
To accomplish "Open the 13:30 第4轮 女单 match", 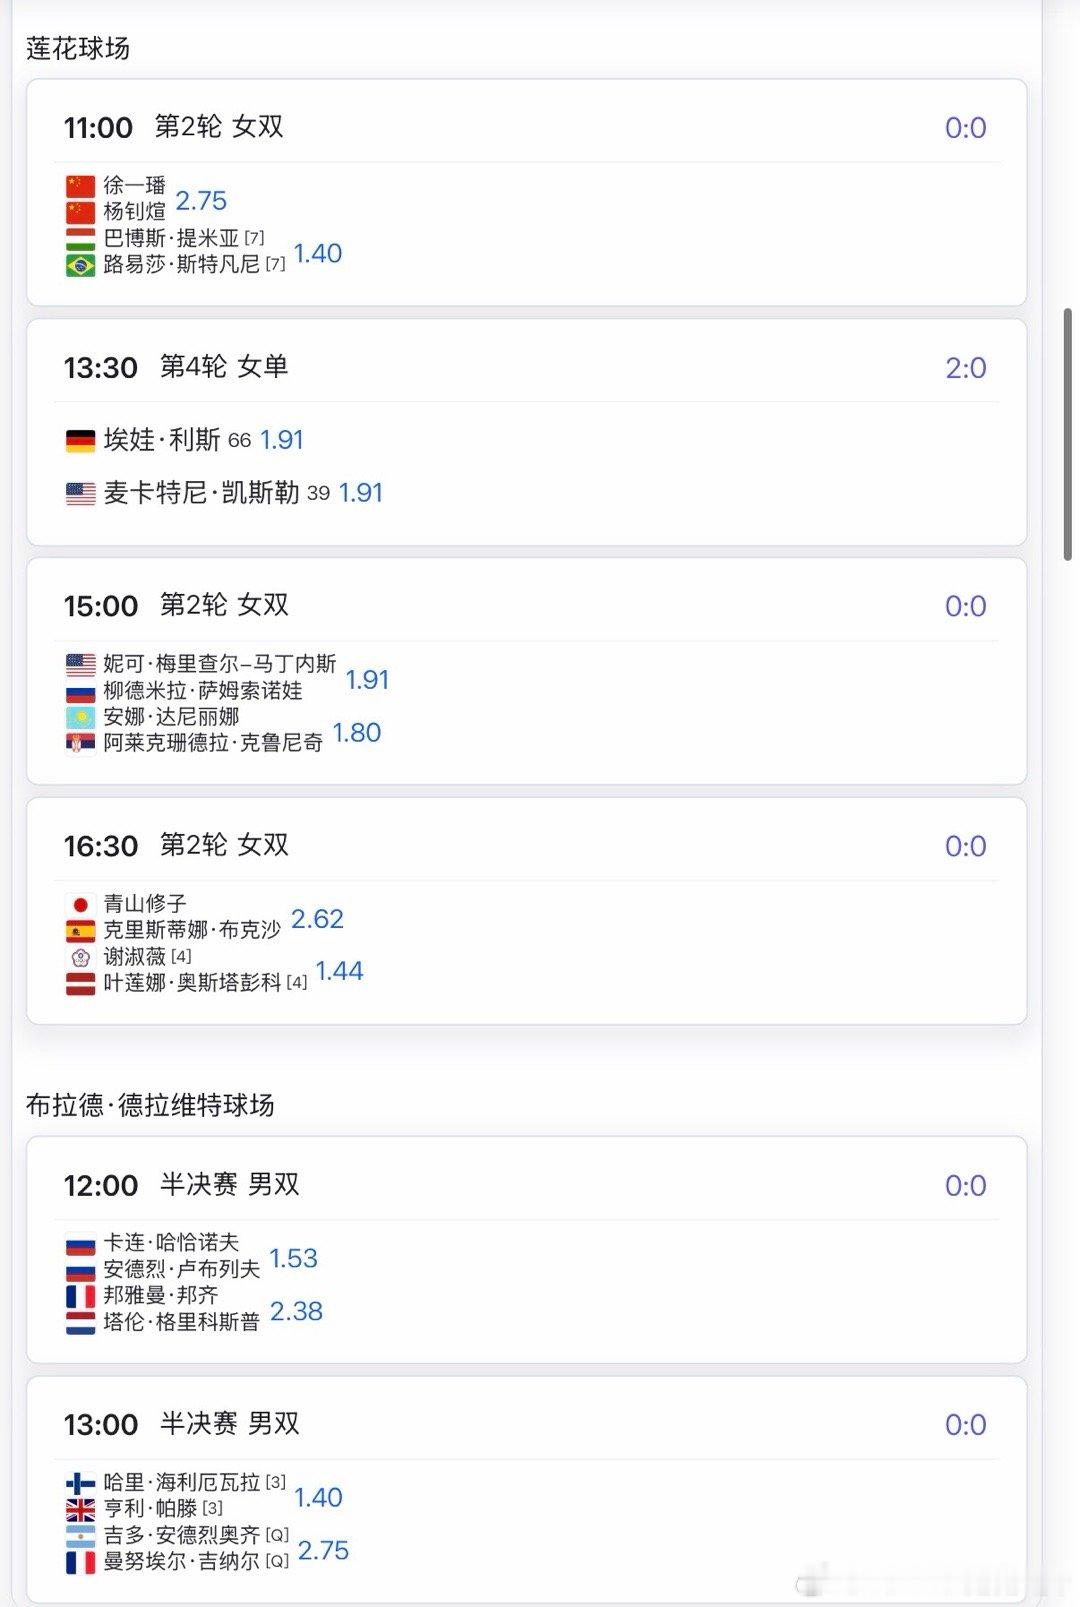I will (x=526, y=432).
